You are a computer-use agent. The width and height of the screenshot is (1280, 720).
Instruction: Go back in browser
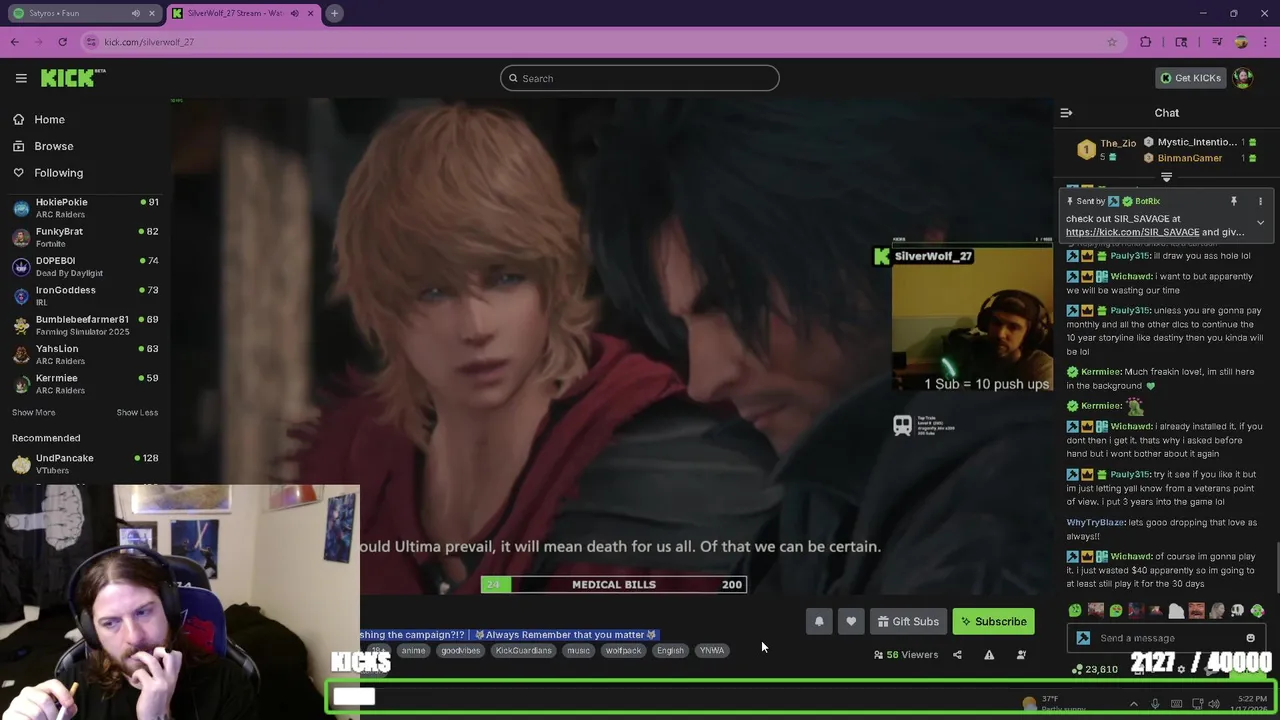click(x=15, y=42)
